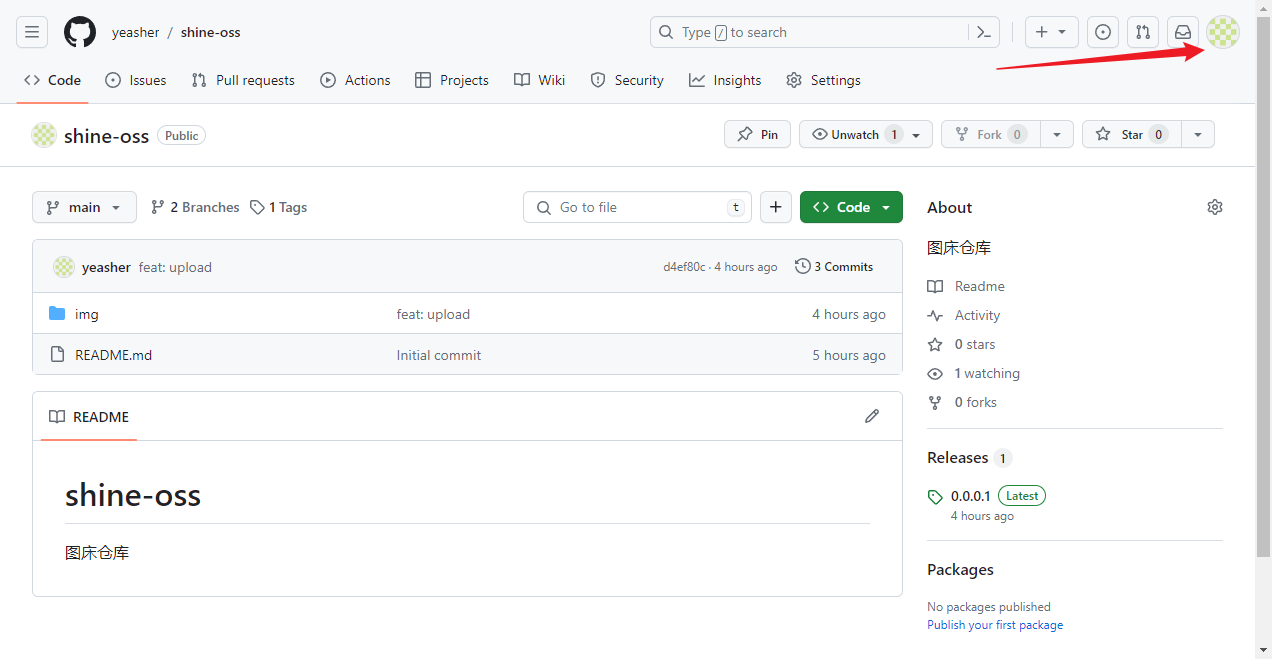This screenshot has height=659, width=1272.
Task: Click the About settings gear icon
Action: pyautogui.click(x=1215, y=207)
